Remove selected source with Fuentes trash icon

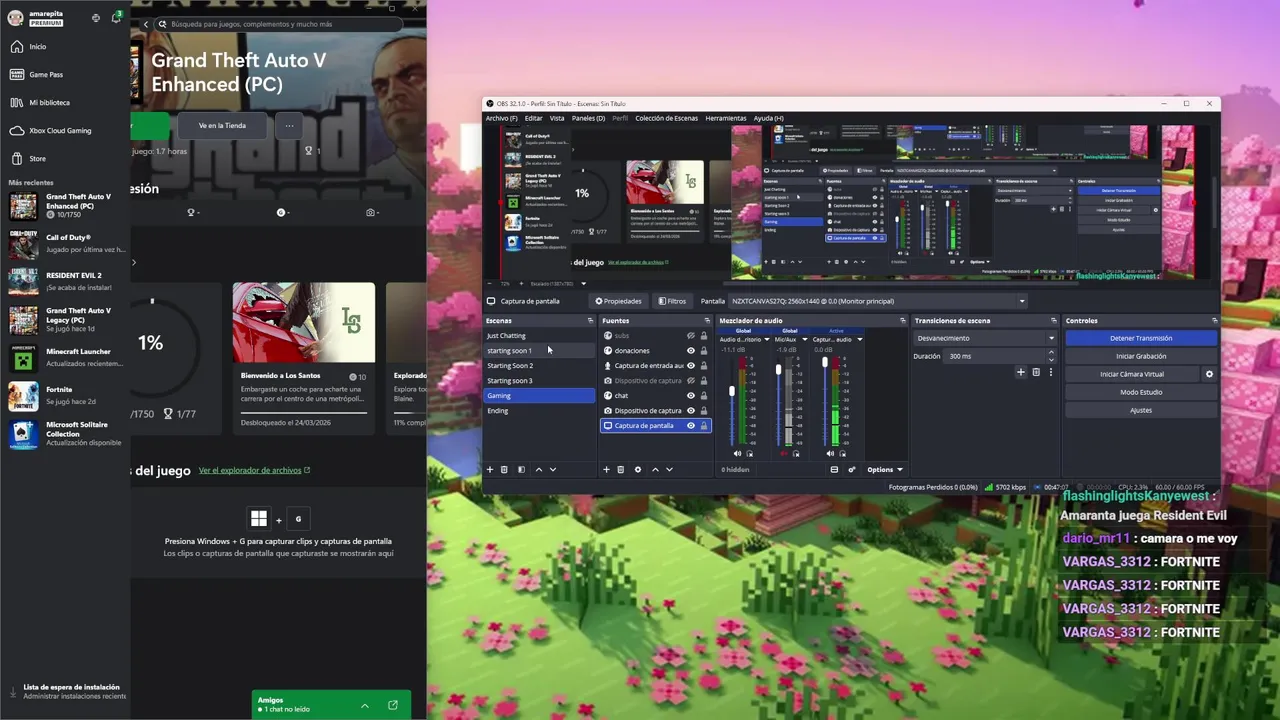(620, 469)
